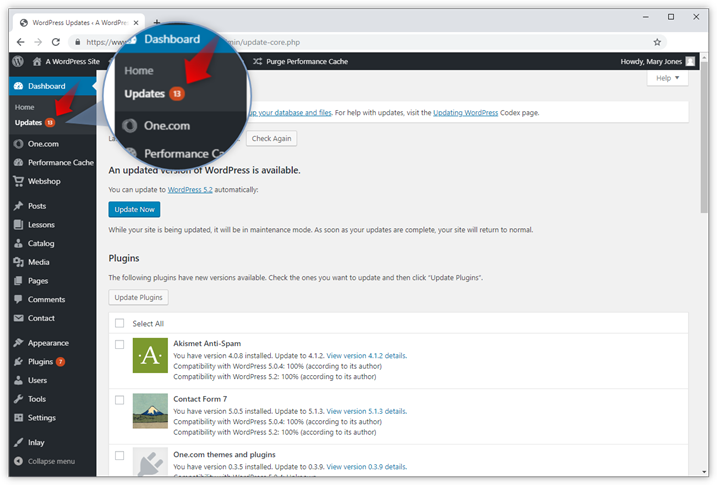This screenshot has height=485, width=717.
Task: Click the WordPress logo in admin bar
Action: click(x=18, y=61)
